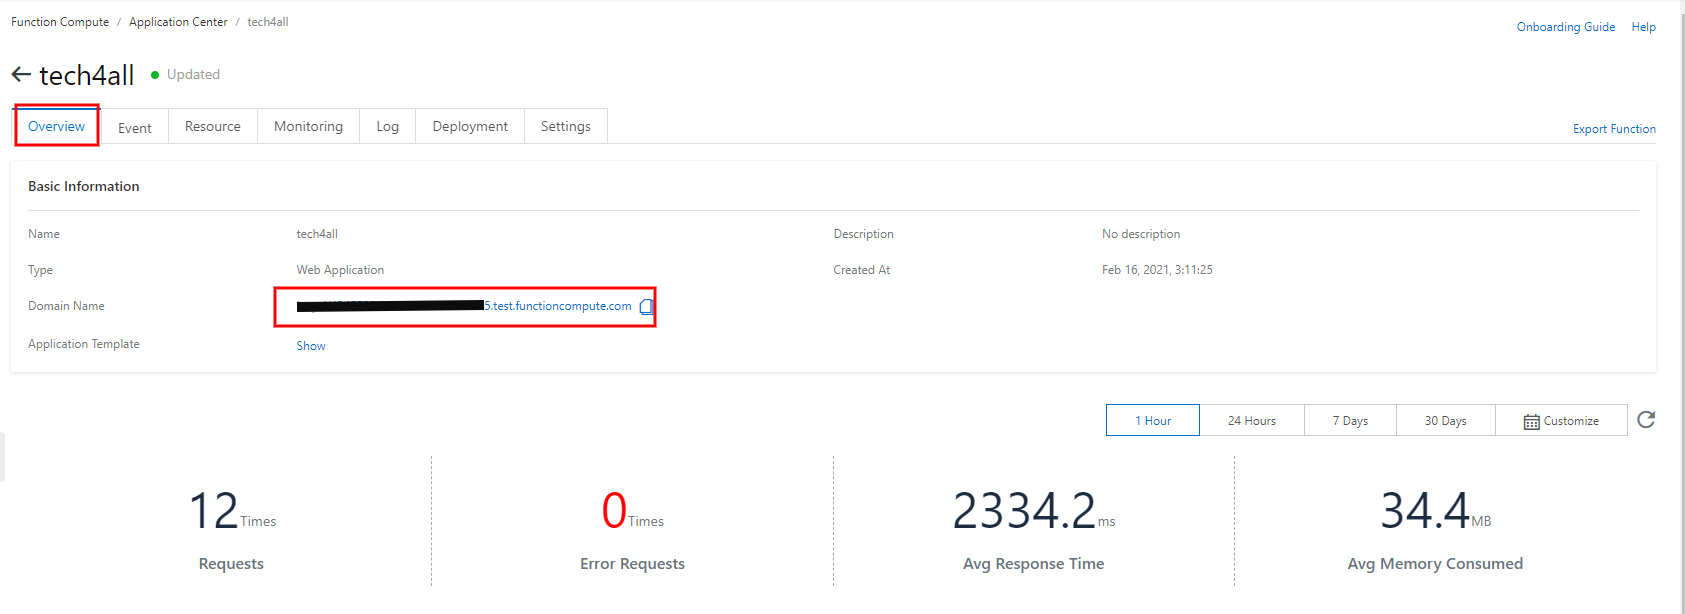
Task: Select the 30 Days time range
Action: (x=1446, y=421)
